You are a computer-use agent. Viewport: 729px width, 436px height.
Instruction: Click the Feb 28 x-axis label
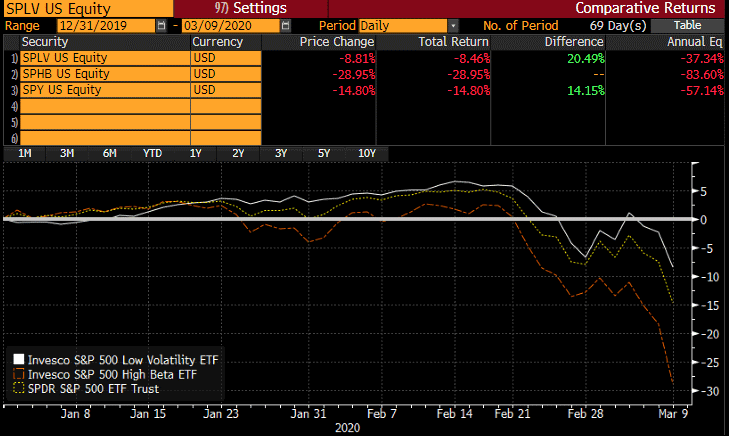pyautogui.click(x=585, y=413)
